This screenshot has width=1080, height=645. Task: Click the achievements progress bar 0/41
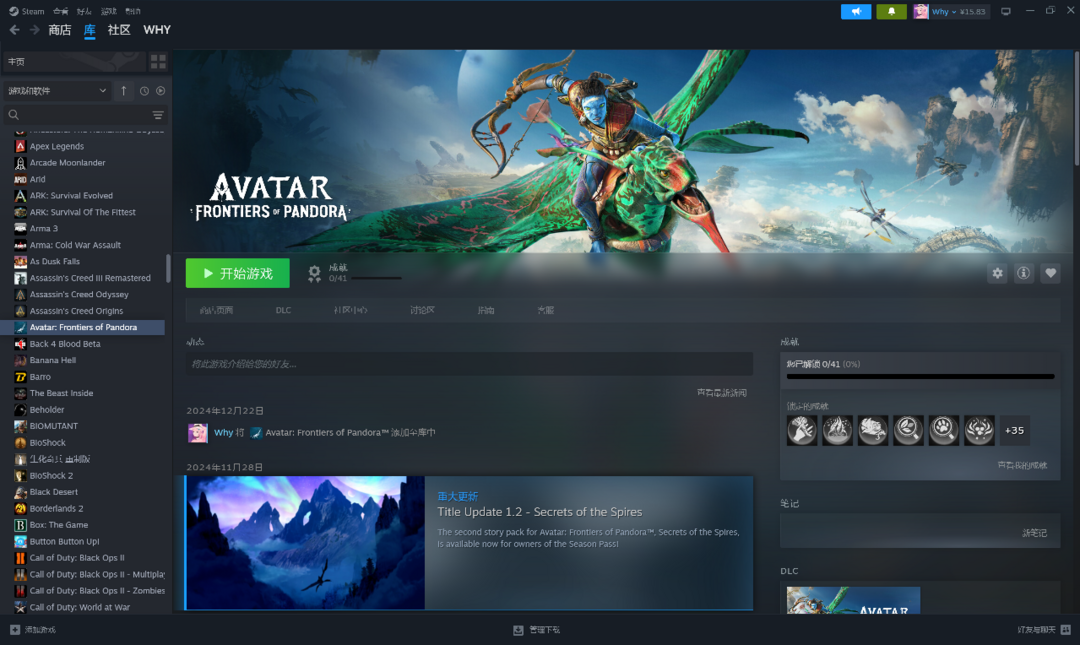click(920, 376)
